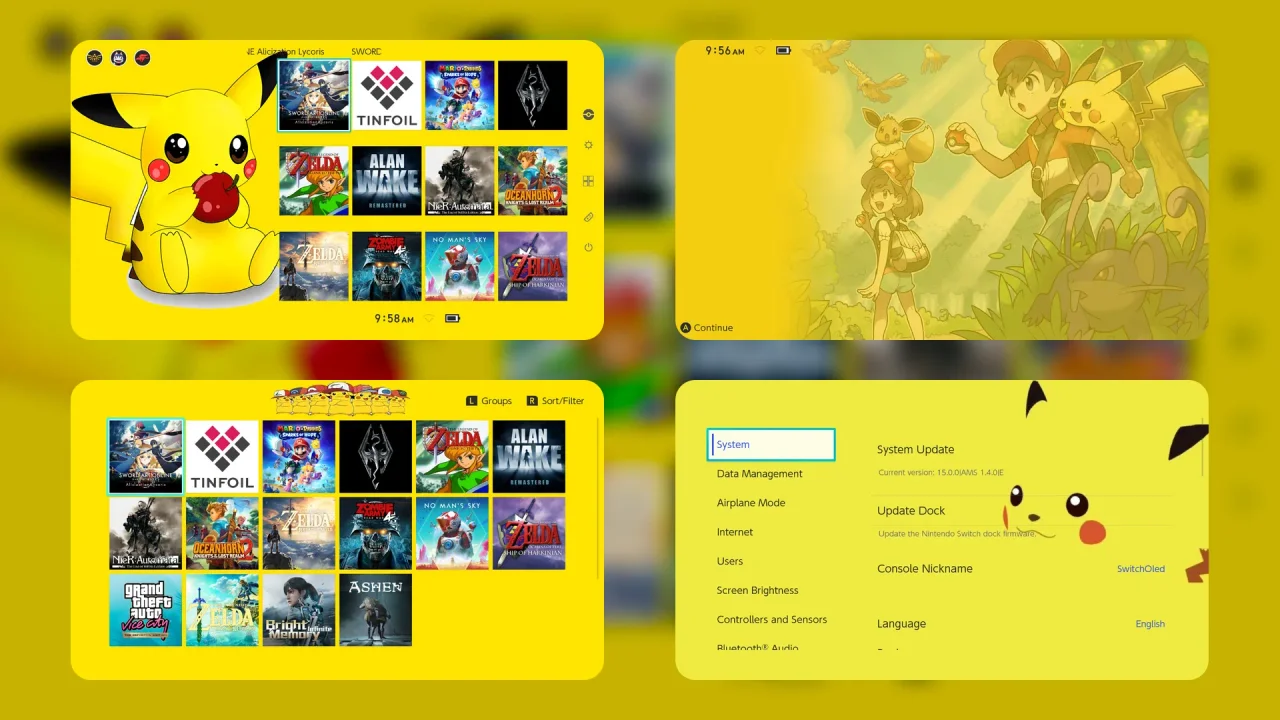1280x720 pixels.
Task: Select the pokeball News icon on the sidebar
Action: point(588,114)
